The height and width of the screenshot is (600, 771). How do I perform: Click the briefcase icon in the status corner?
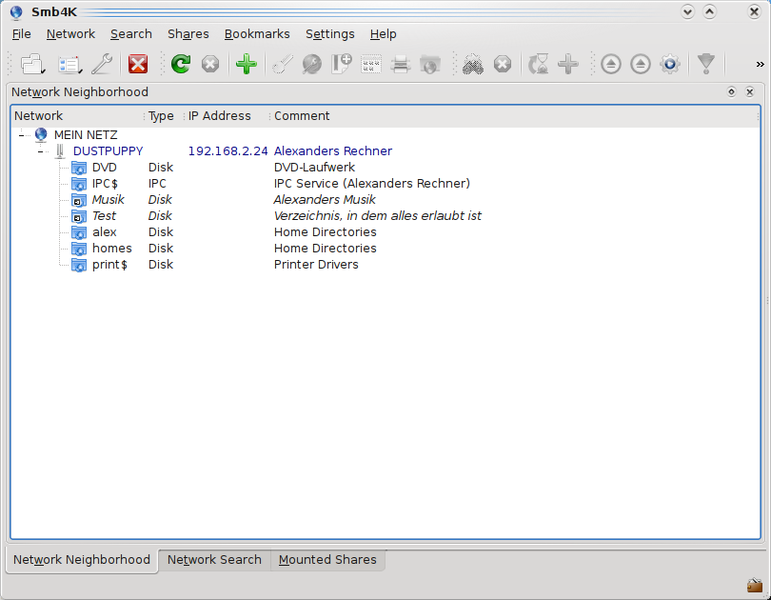pos(755,585)
